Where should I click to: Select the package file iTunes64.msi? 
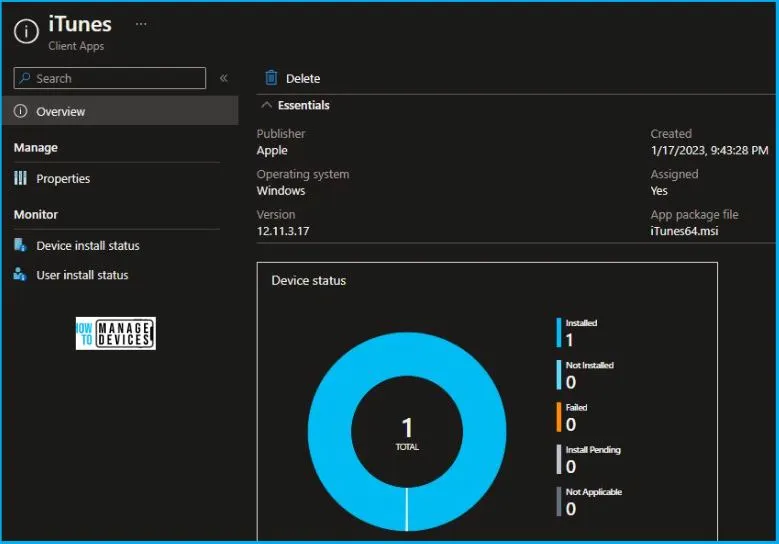tap(685, 231)
